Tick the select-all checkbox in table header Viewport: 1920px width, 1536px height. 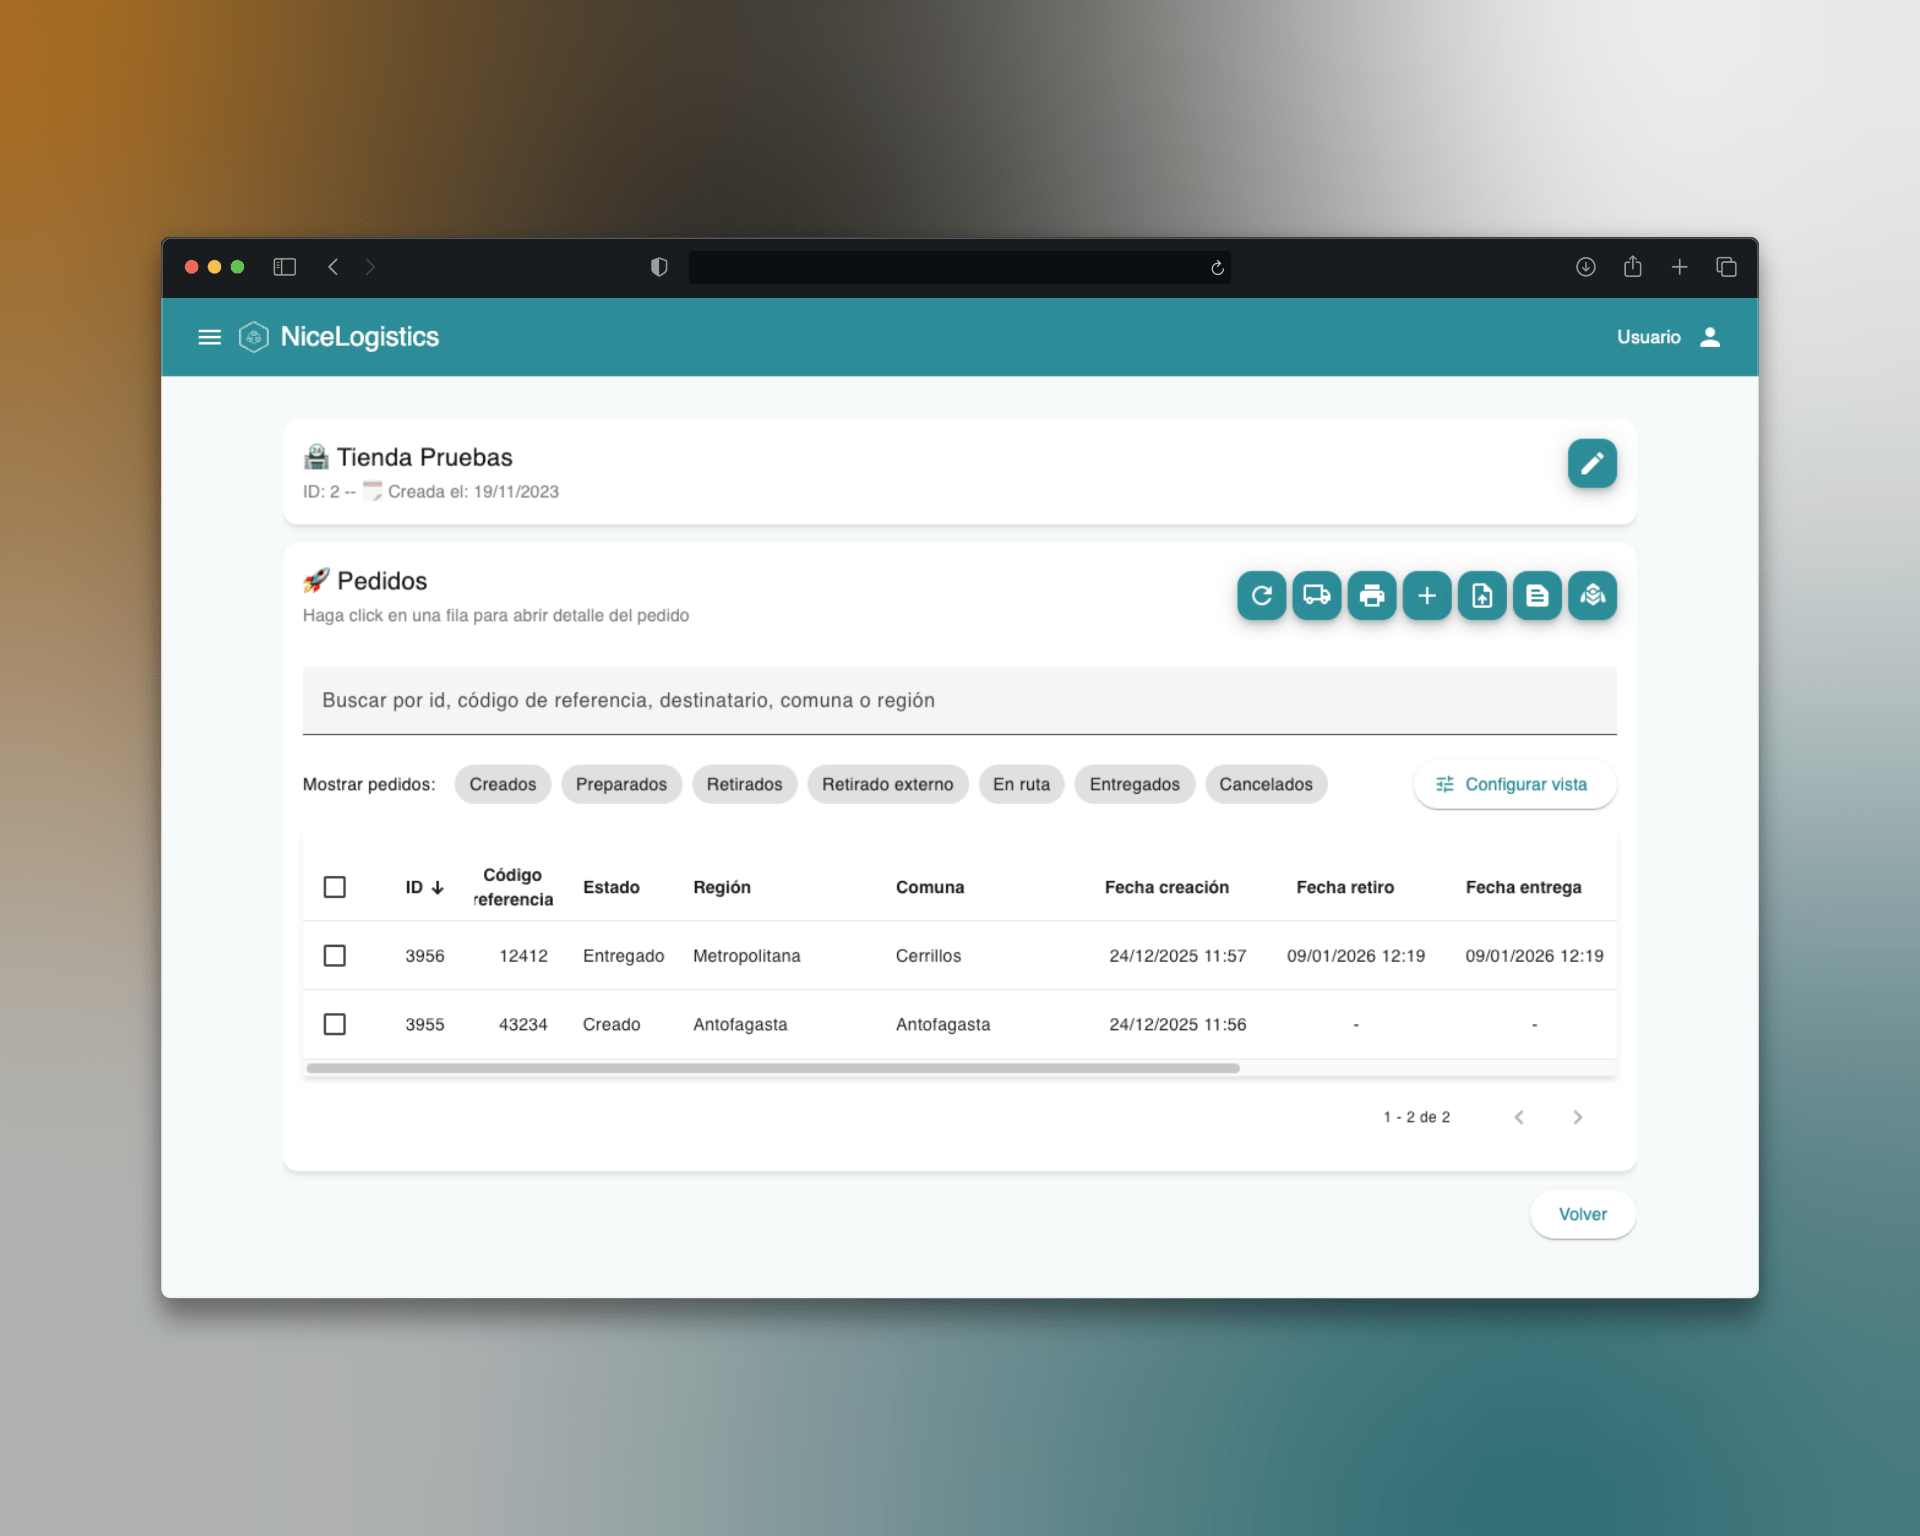[x=335, y=887]
